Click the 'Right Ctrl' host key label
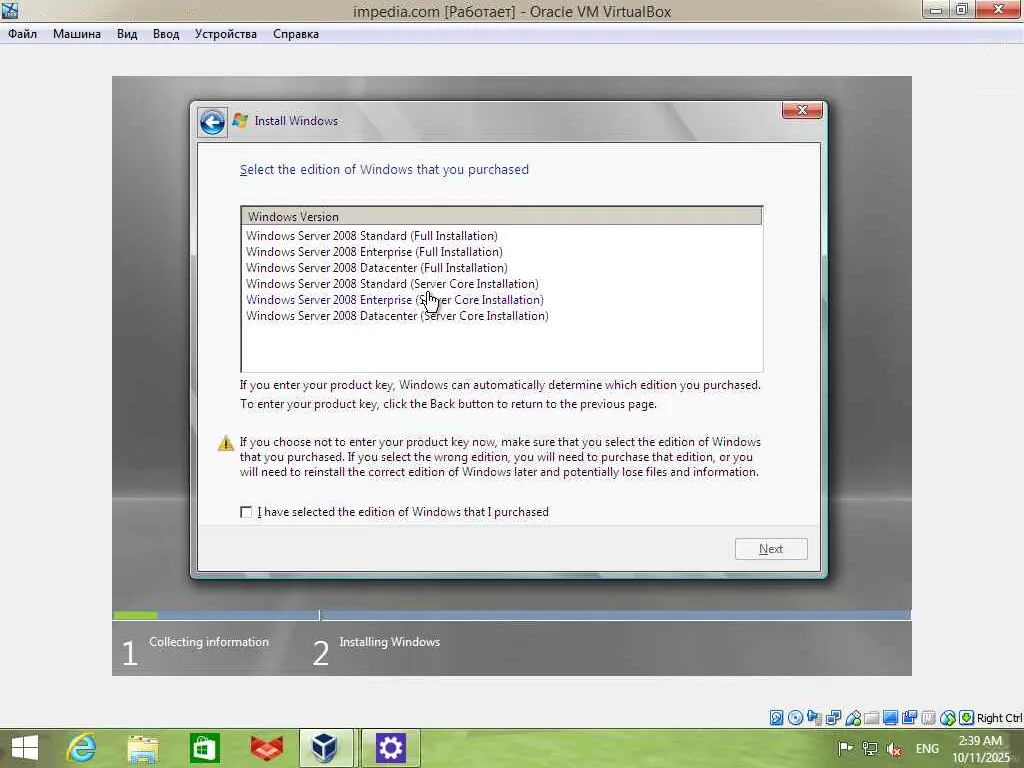The image size is (1024, 768). coord(999,718)
